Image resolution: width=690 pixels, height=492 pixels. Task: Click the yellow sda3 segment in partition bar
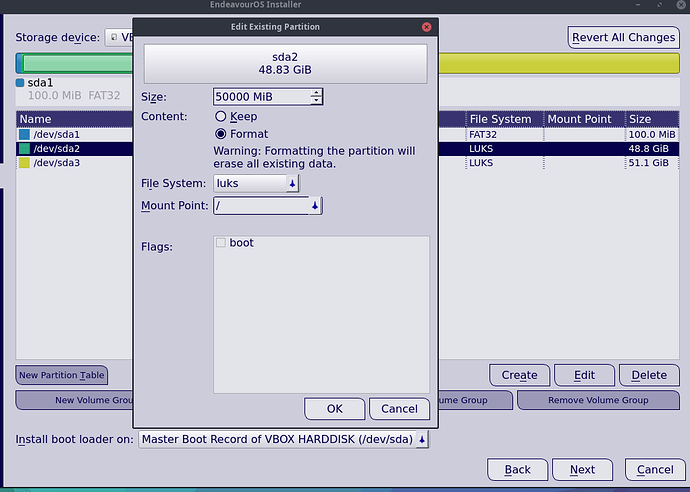coord(559,63)
